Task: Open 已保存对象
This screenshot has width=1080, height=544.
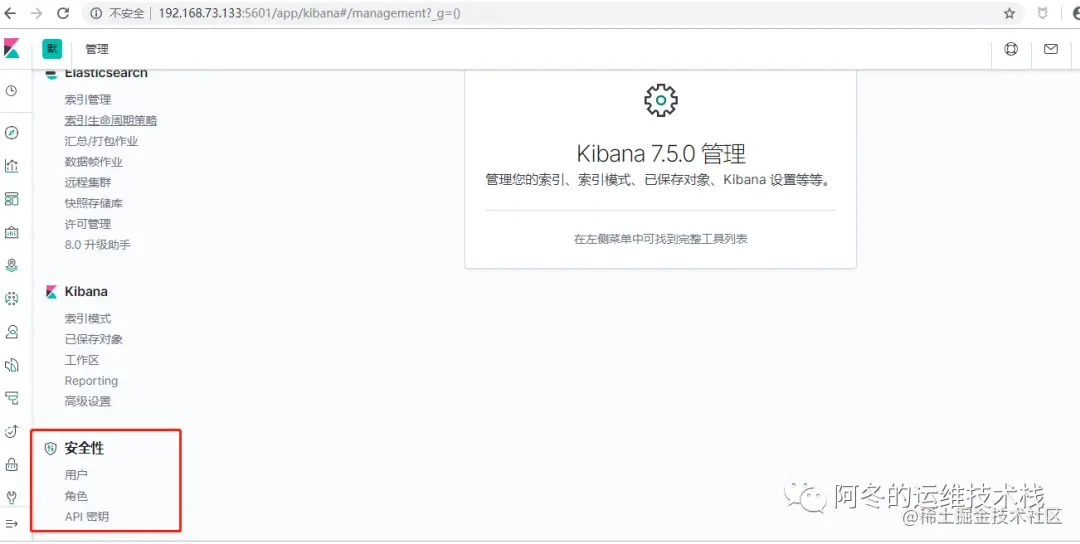Action: point(94,339)
